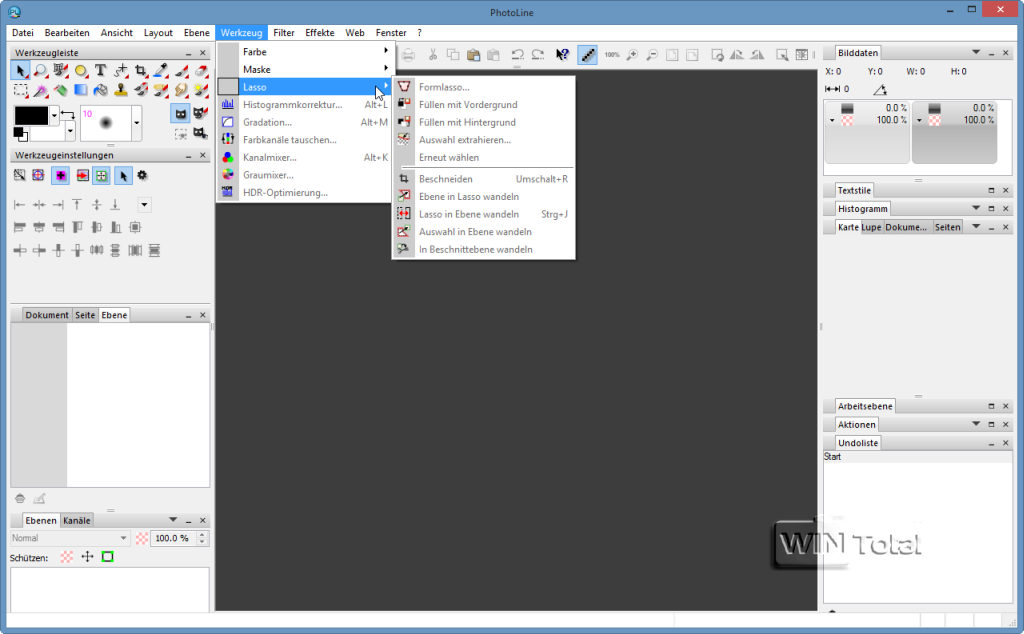The width and height of the screenshot is (1024, 634).
Task: Choose Lasso in Ebene wandeln entry
Action: tap(483, 214)
